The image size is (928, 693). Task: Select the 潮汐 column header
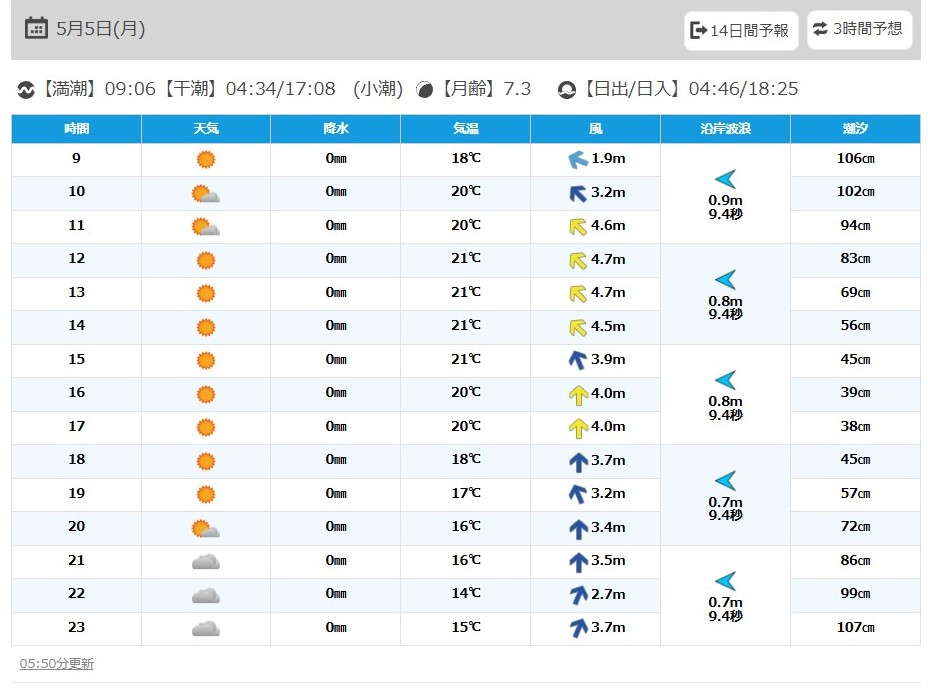[x=855, y=128]
